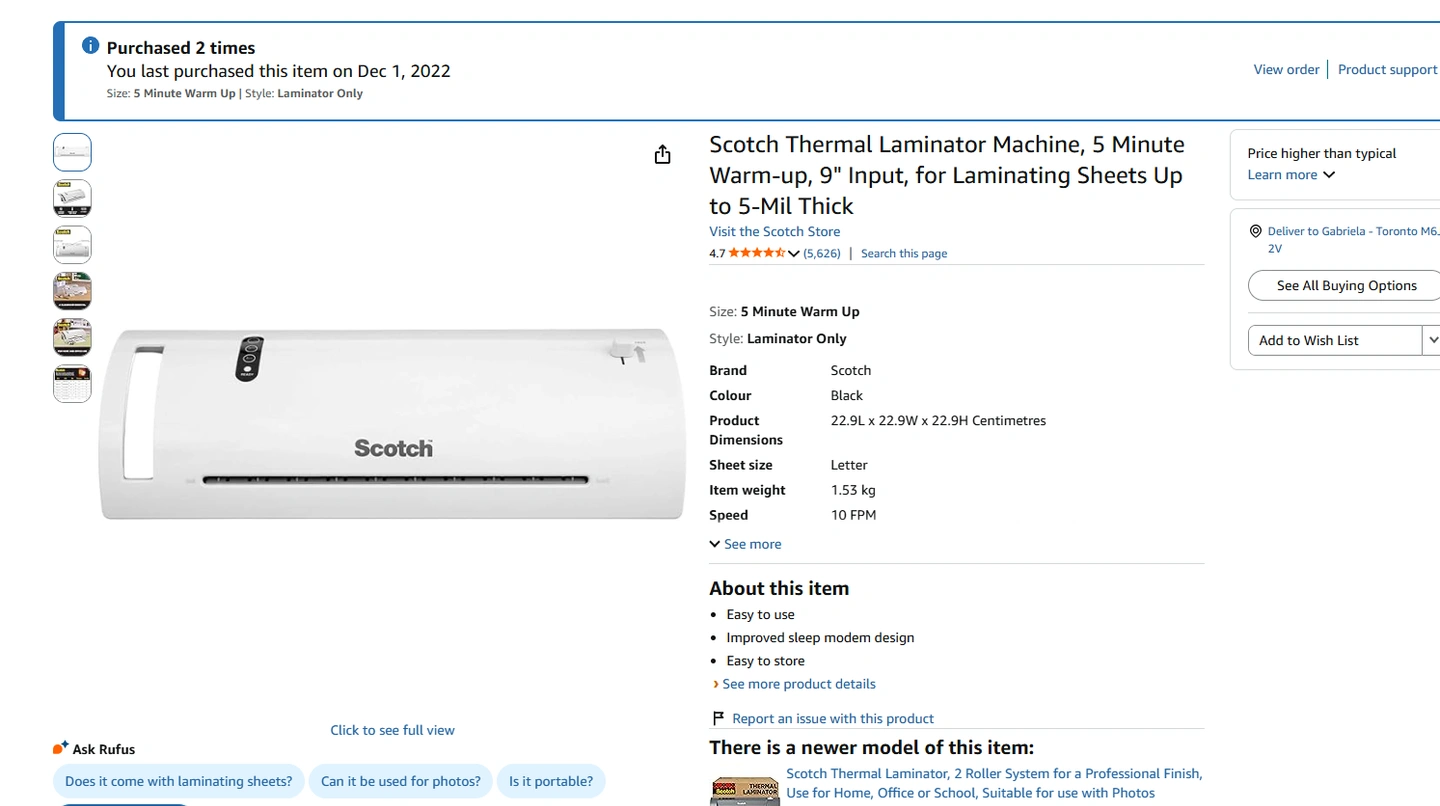Select the first product thumbnail
Viewport: 1440px width, 806px height.
(x=72, y=152)
